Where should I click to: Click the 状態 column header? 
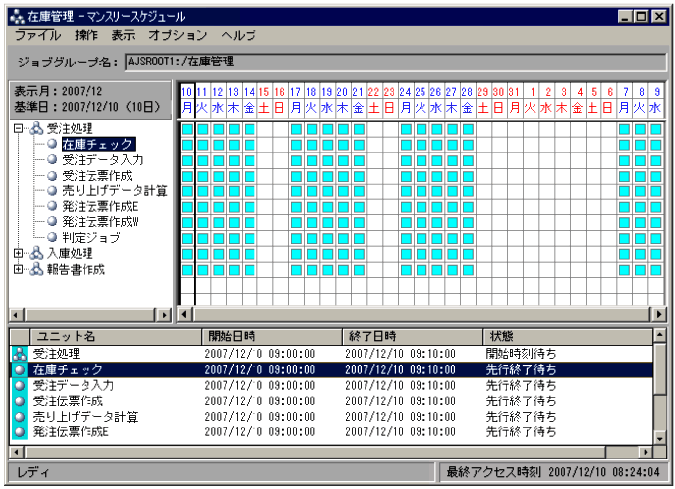coord(568,336)
